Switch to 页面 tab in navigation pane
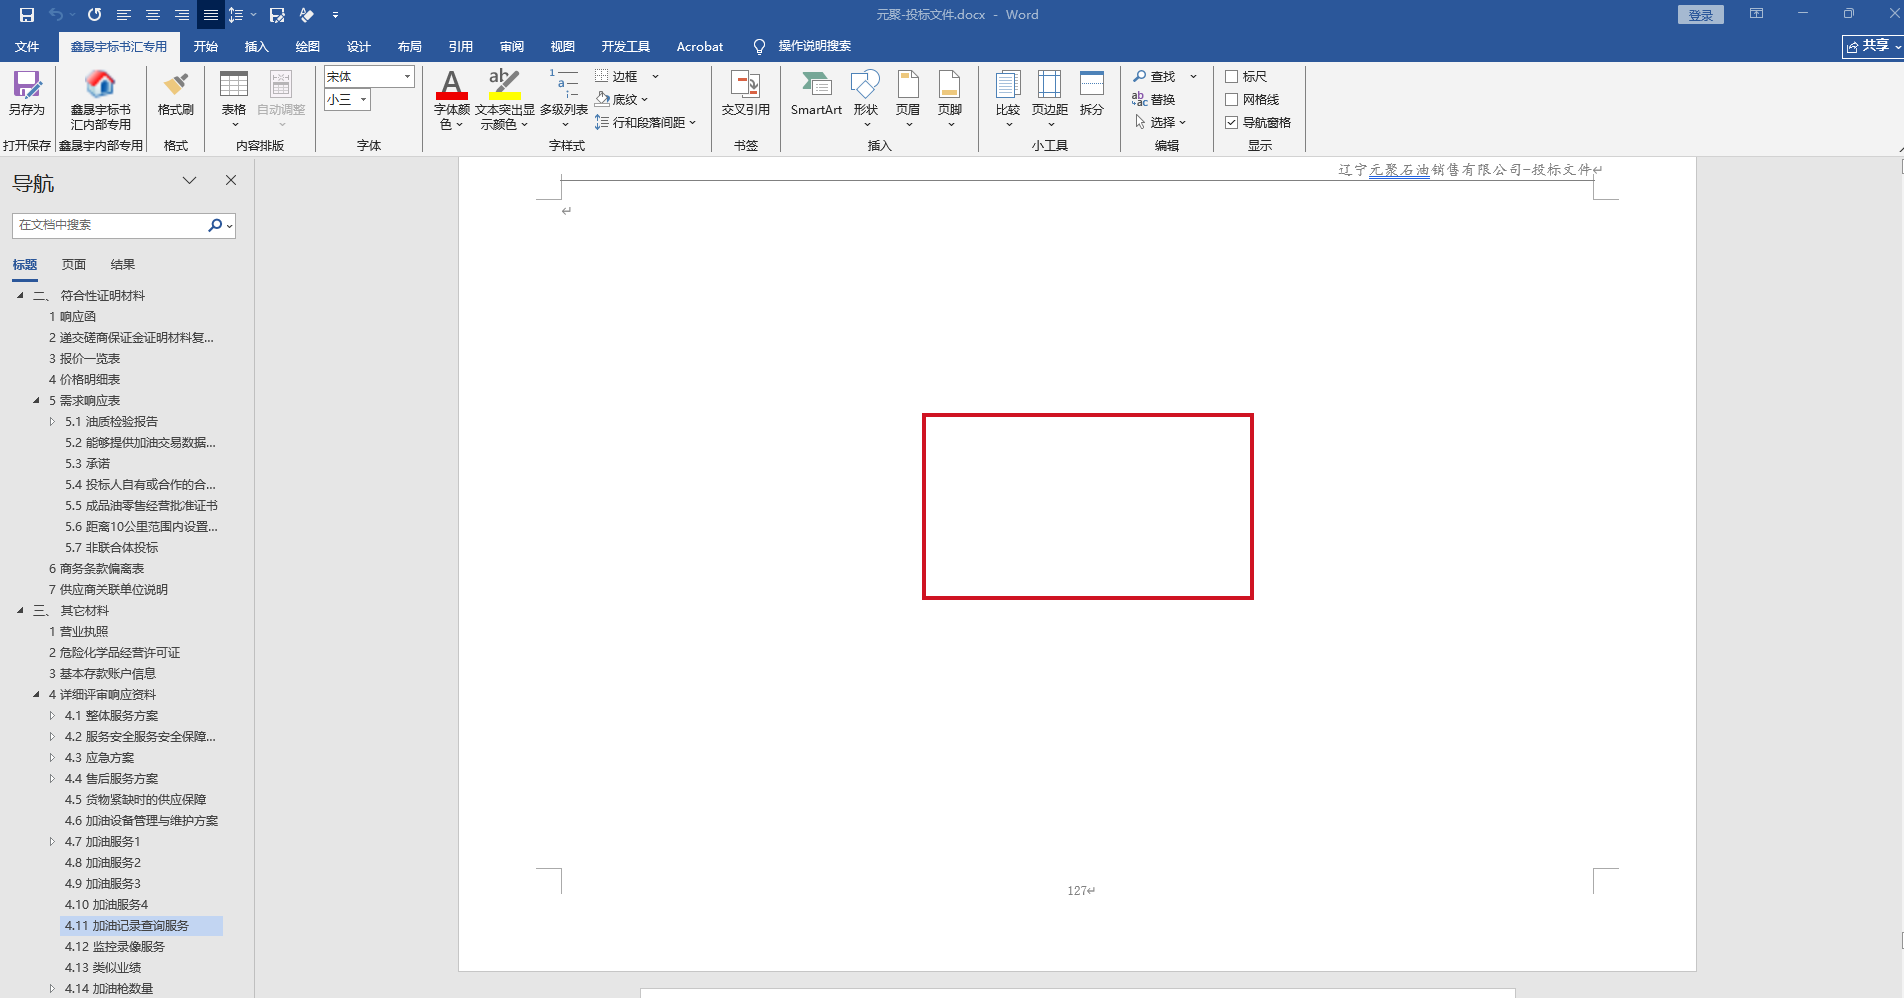The width and height of the screenshot is (1904, 998). [74, 265]
